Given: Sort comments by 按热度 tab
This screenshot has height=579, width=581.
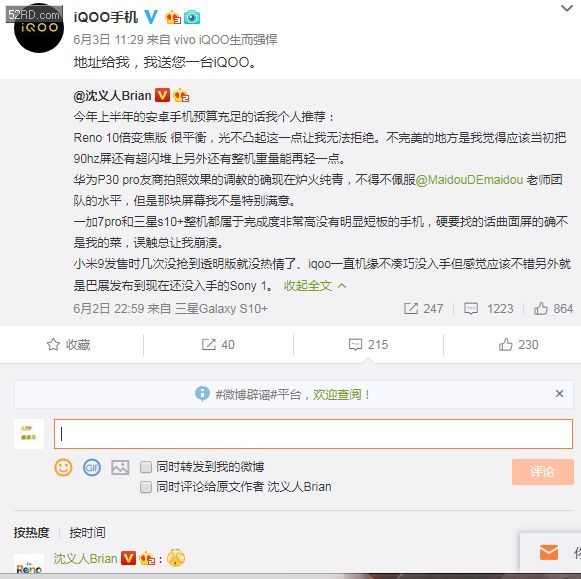Looking at the screenshot, I should tap(31, 533).
